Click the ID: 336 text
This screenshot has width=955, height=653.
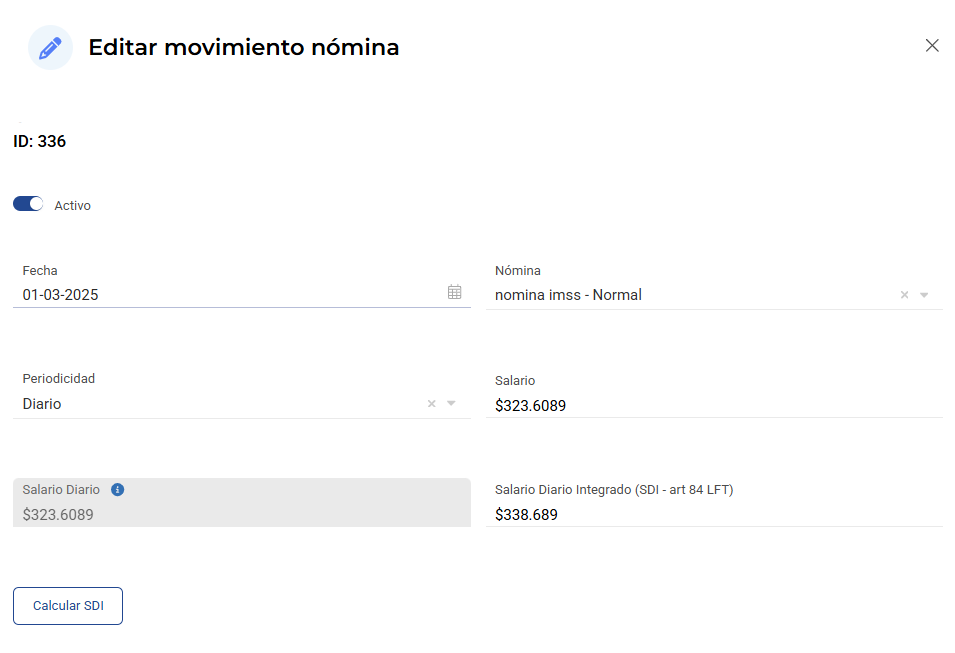[40, 141]
